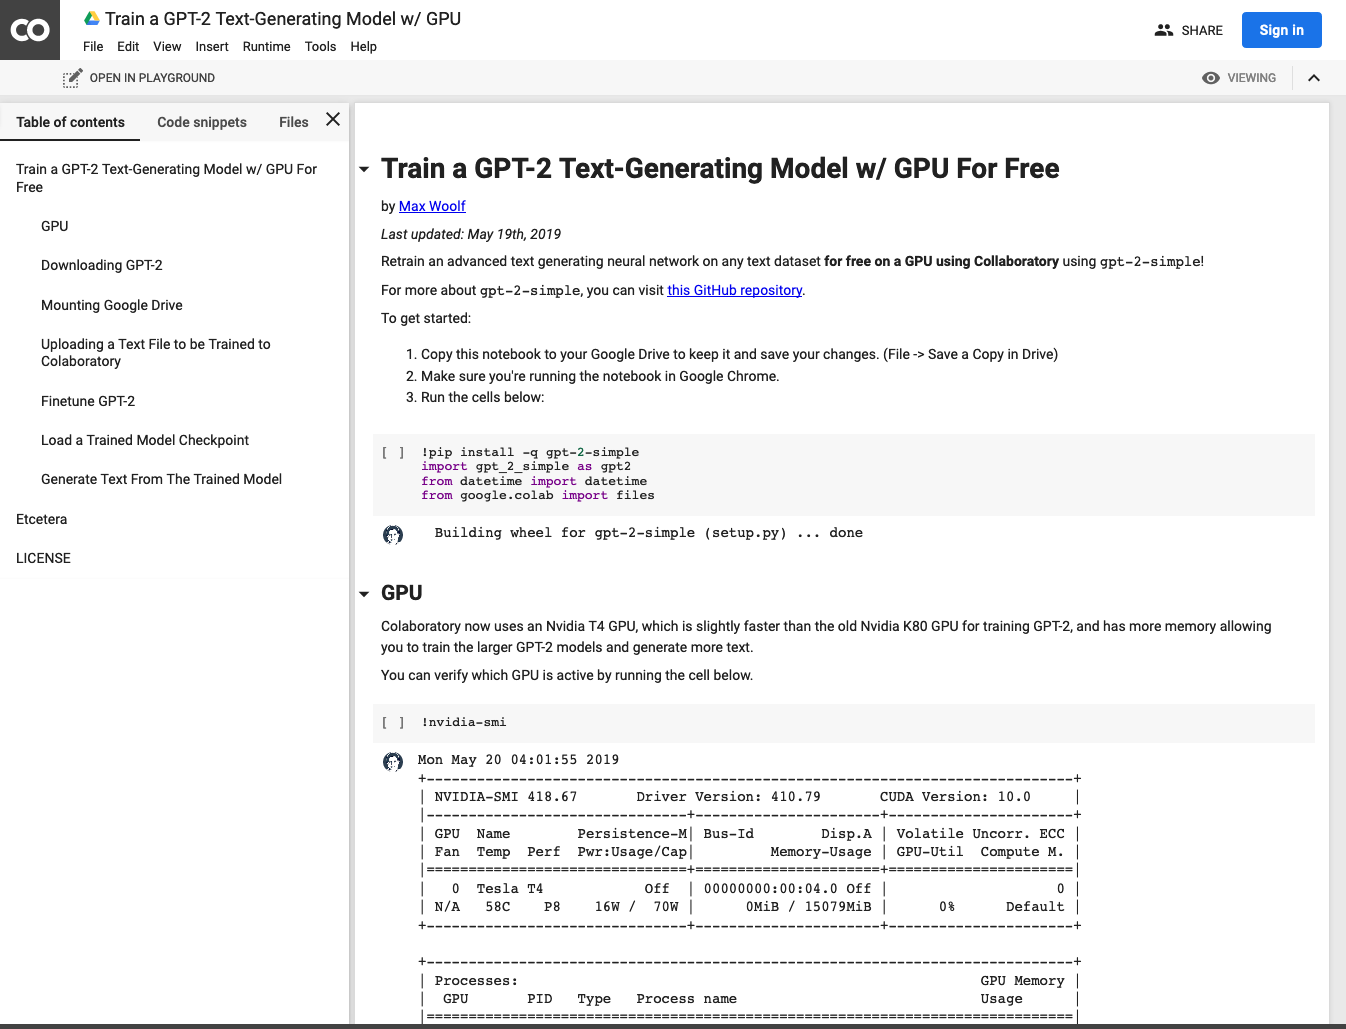Jump to Generate Text From The Trained Model
This screenshot has height=1029, width=1346.
pyautogui.click(x=161, y=479)
